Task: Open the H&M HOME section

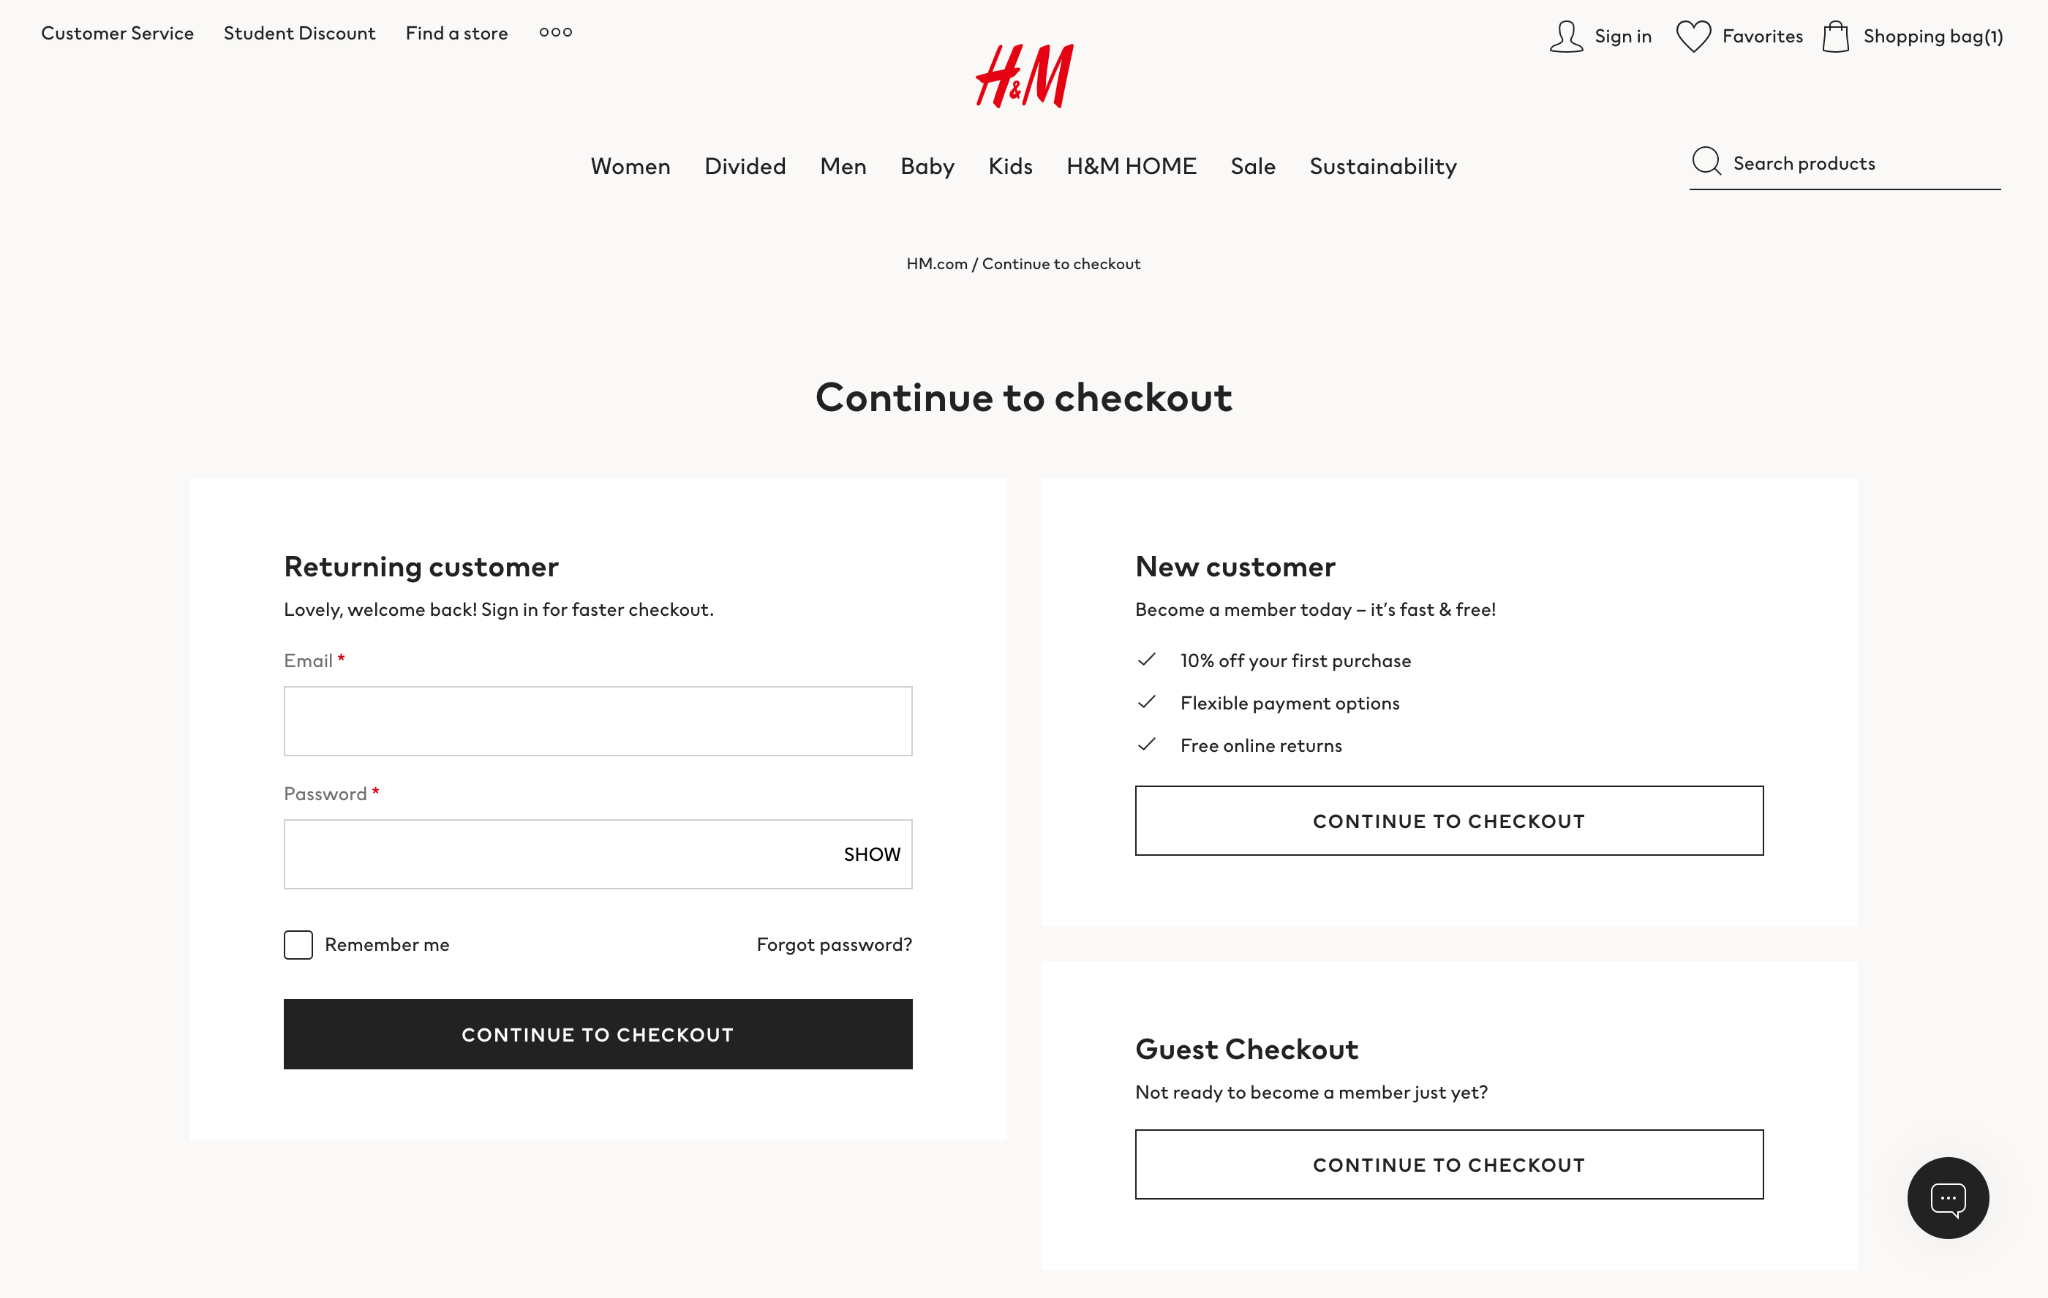Action: 1130,166
